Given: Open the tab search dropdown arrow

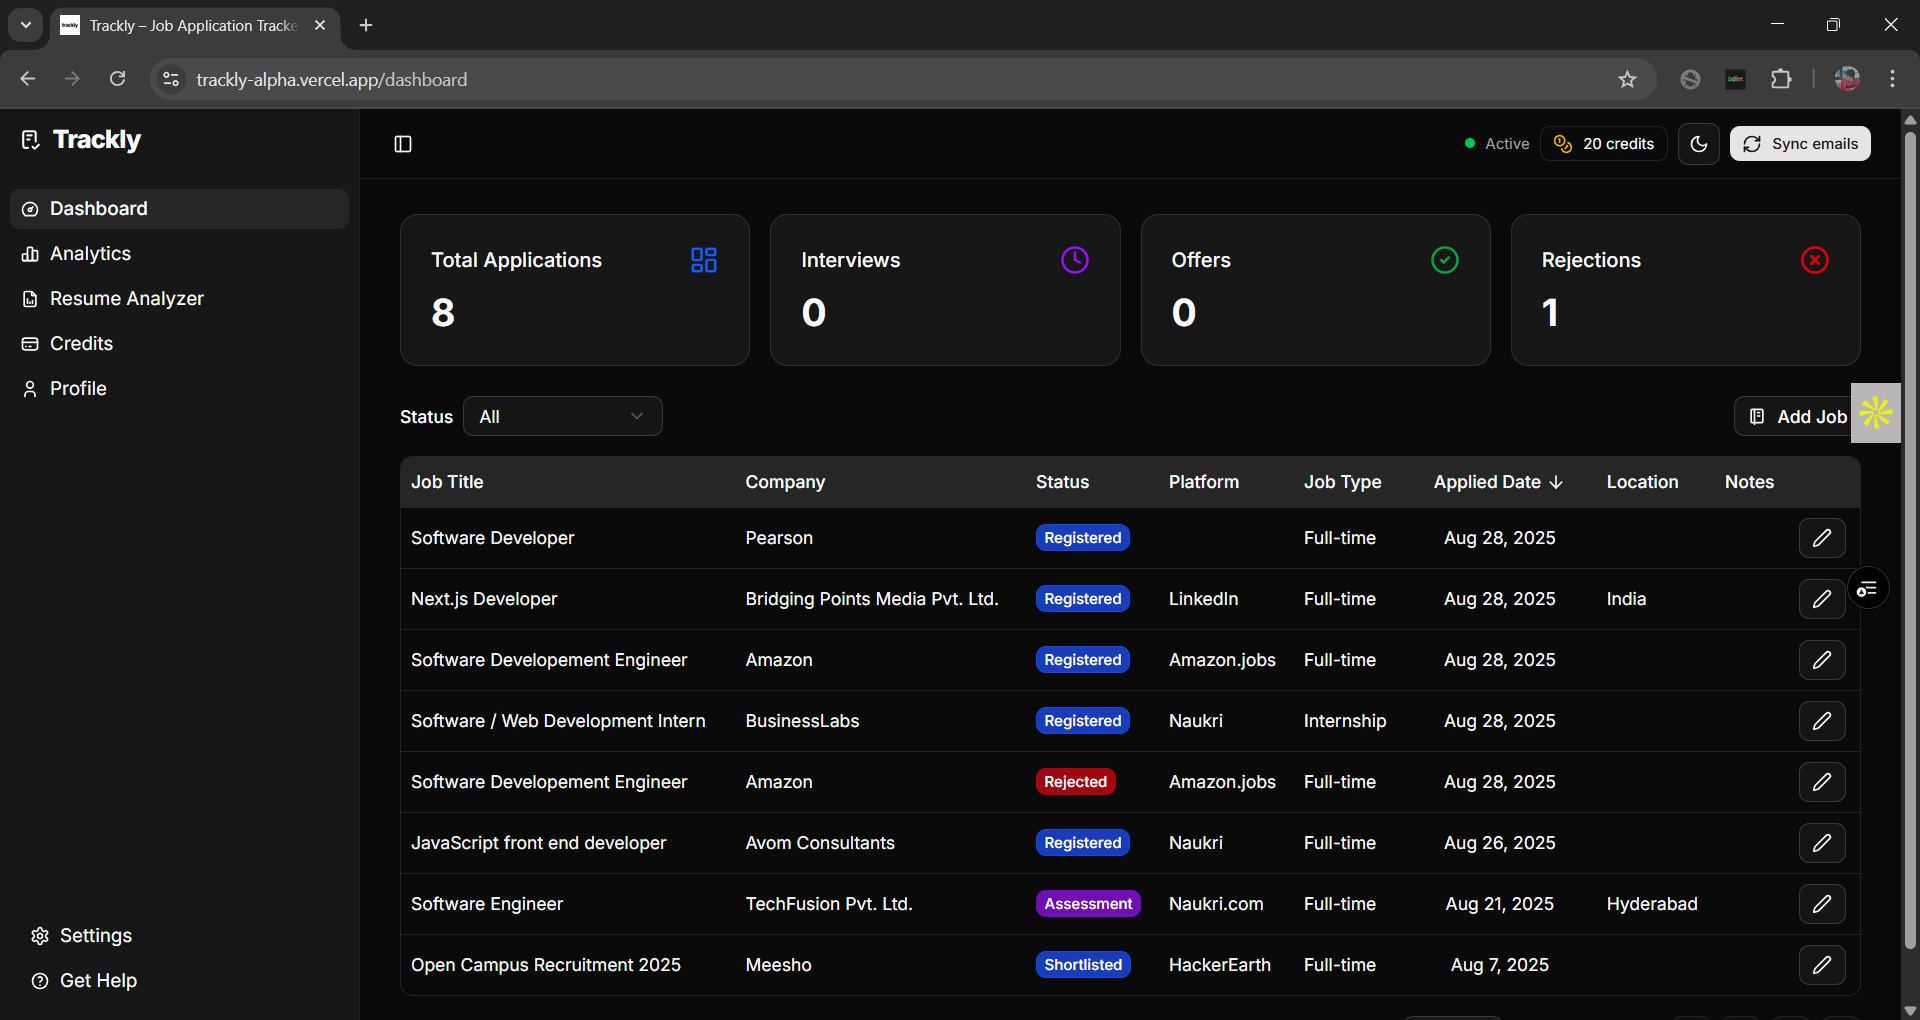Looking at the screenshot, I should [26, 25].
